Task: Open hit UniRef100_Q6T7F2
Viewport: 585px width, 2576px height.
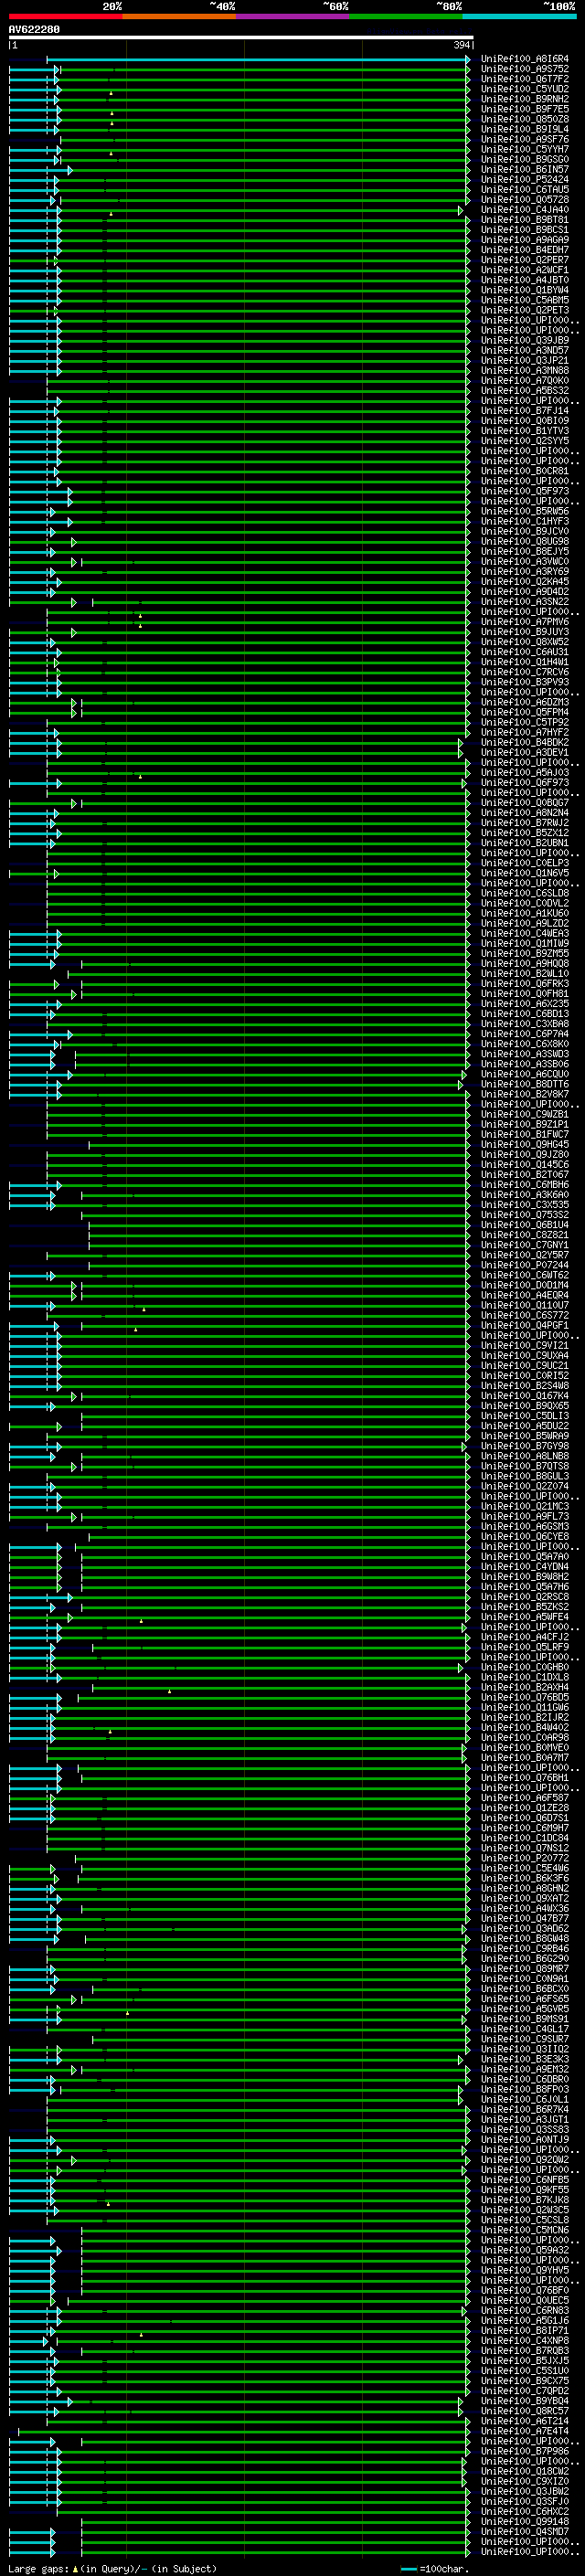Action: 525,79
